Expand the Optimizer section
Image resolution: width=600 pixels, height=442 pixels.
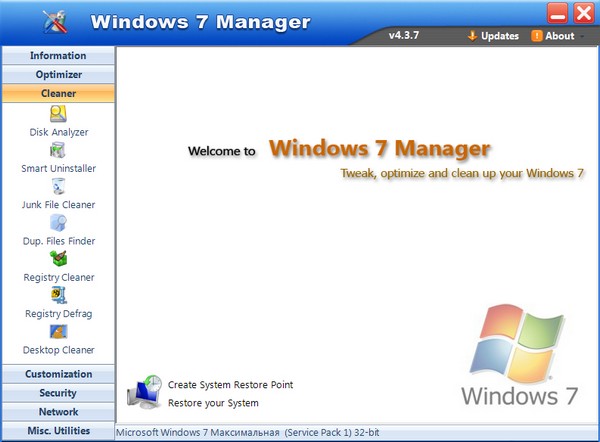point(58,75)
